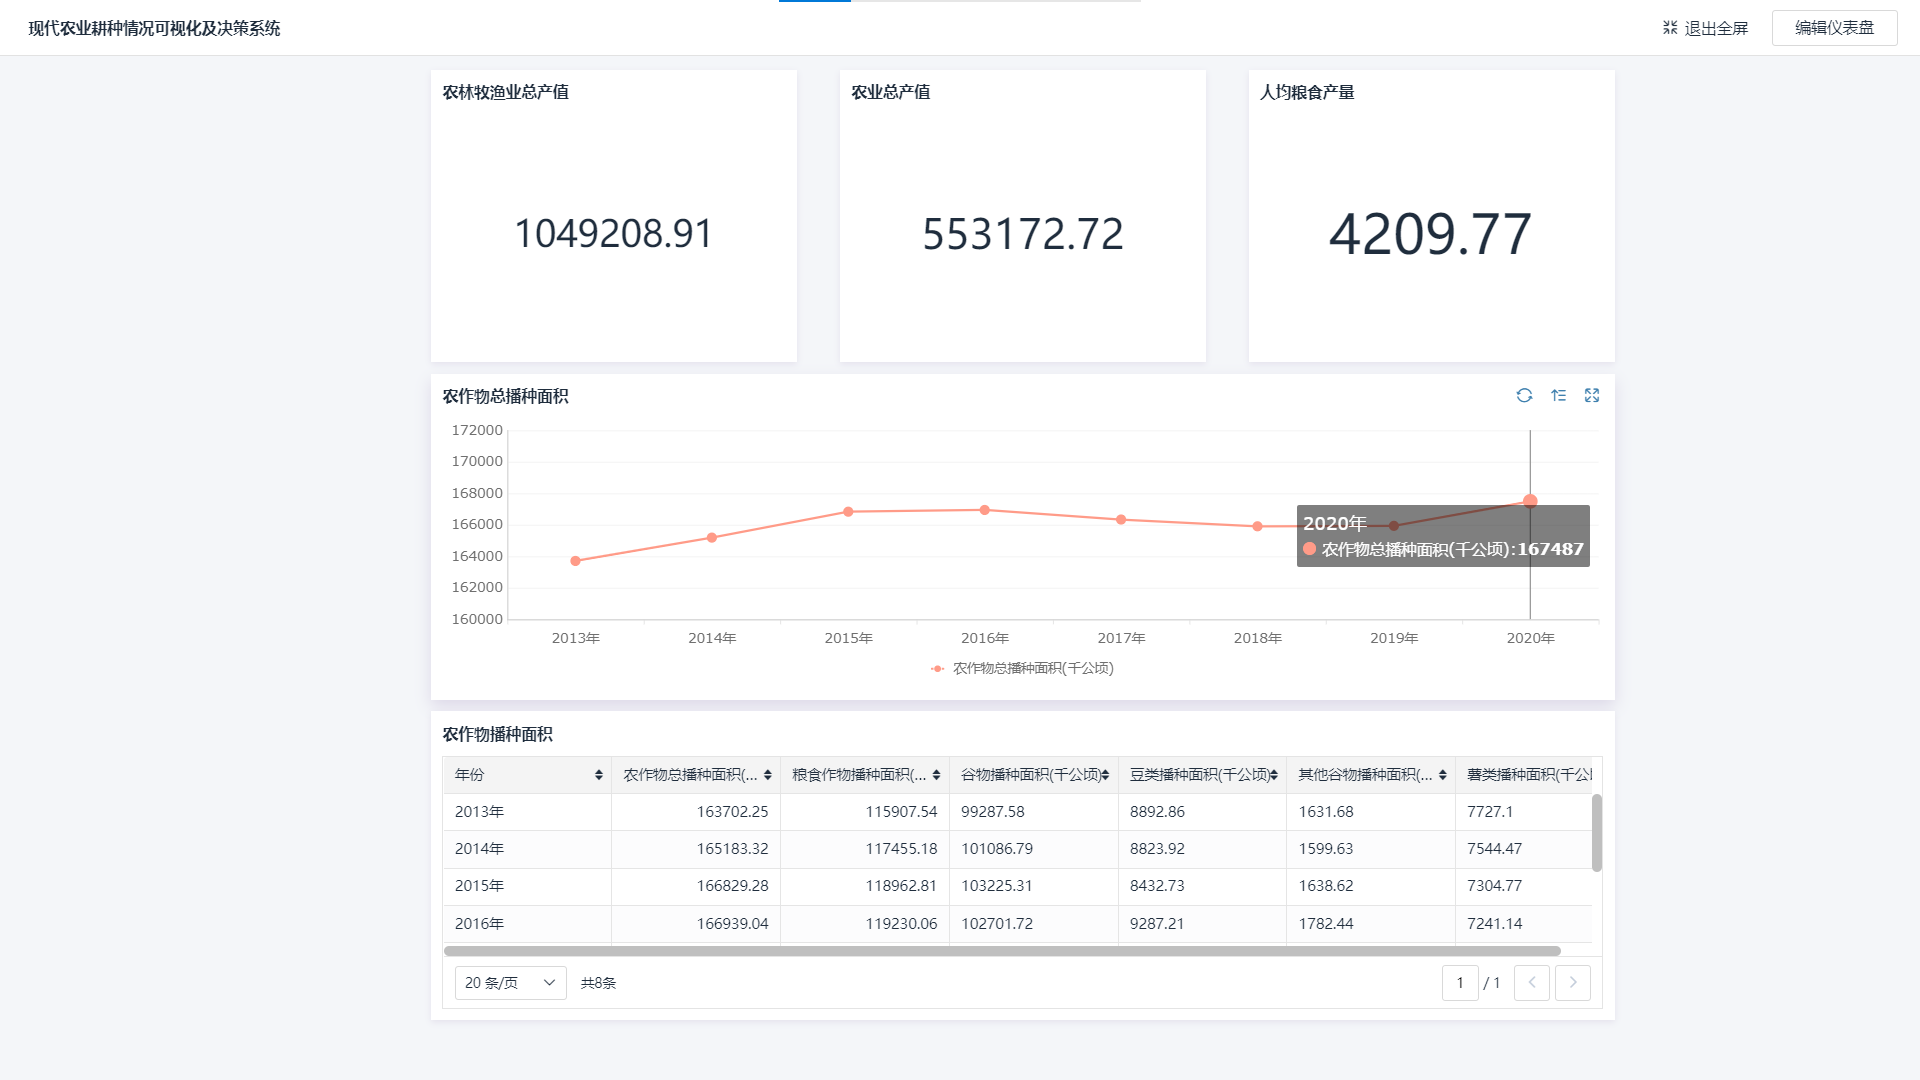Click the table's vertical scrollbar
The height and width of the screenshot is (1080, 1920).
(1596, 832)
